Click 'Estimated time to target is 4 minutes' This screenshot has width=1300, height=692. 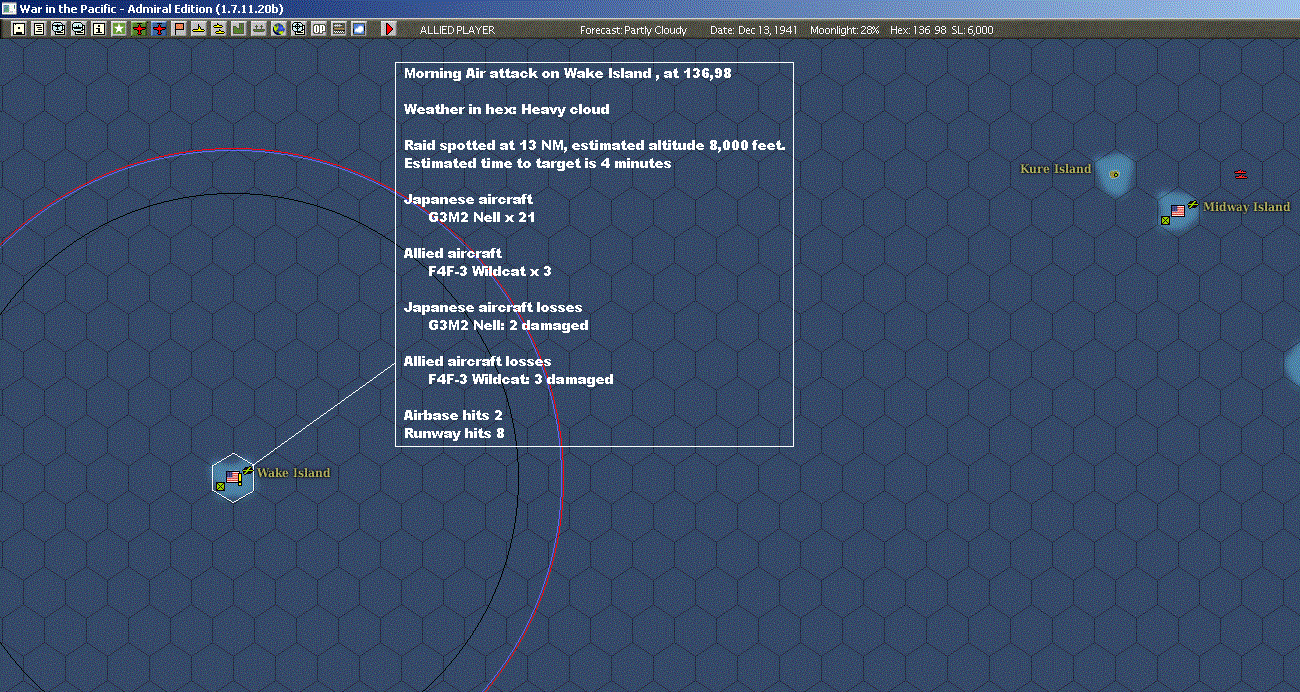(x=537, y=163)
